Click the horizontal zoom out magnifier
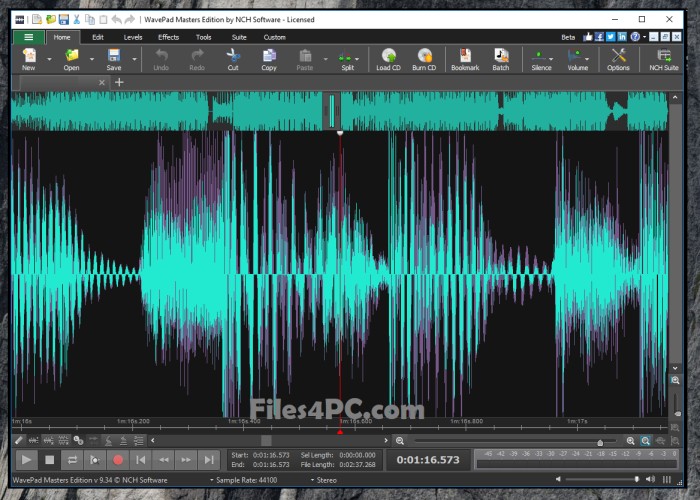 point(400,441)
